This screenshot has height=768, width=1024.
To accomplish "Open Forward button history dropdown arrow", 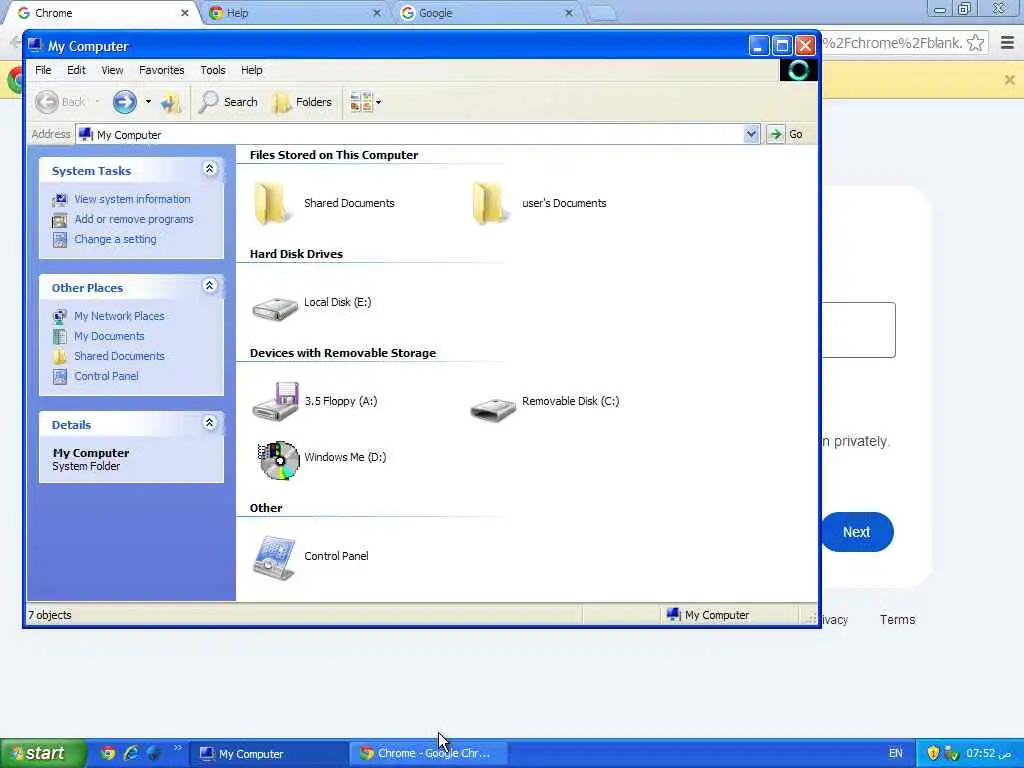I will coord(148,102).
